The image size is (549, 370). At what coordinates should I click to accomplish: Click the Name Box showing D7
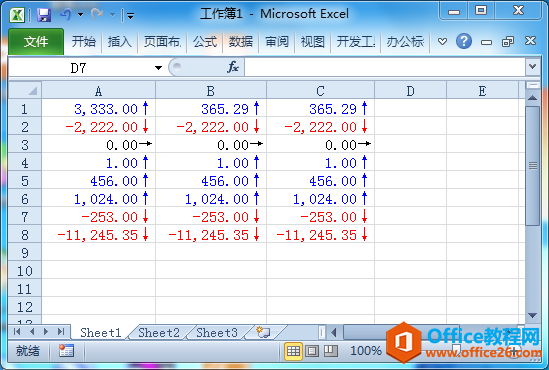[79, 68]
